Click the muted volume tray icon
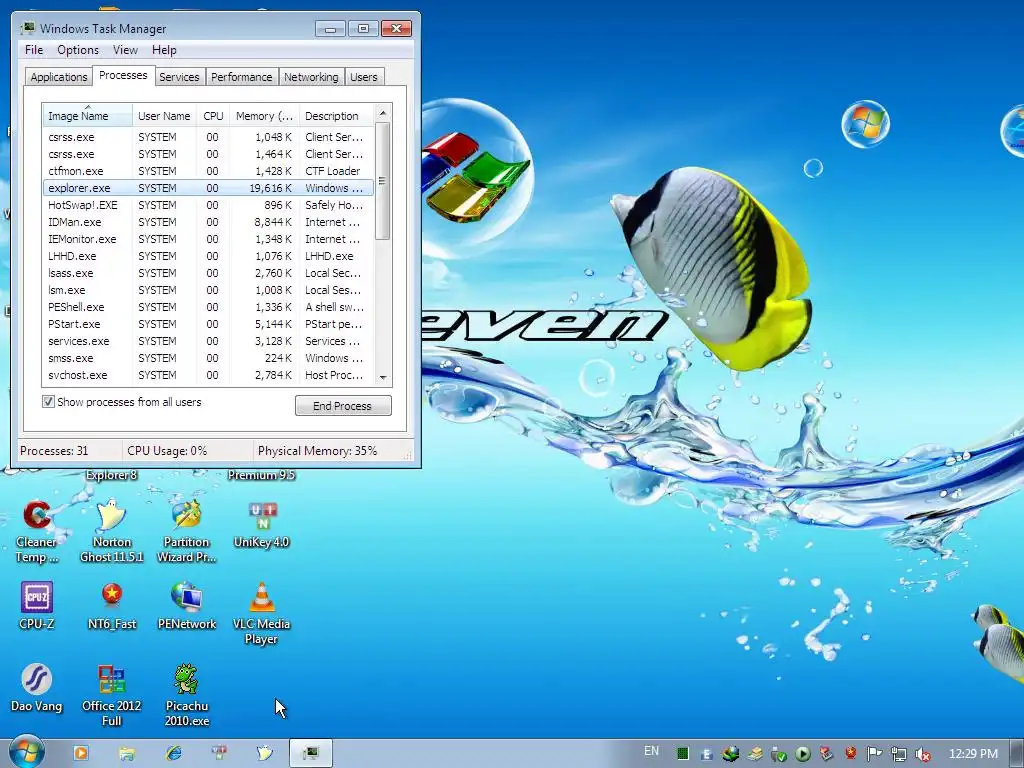 (x=923, y=754)
